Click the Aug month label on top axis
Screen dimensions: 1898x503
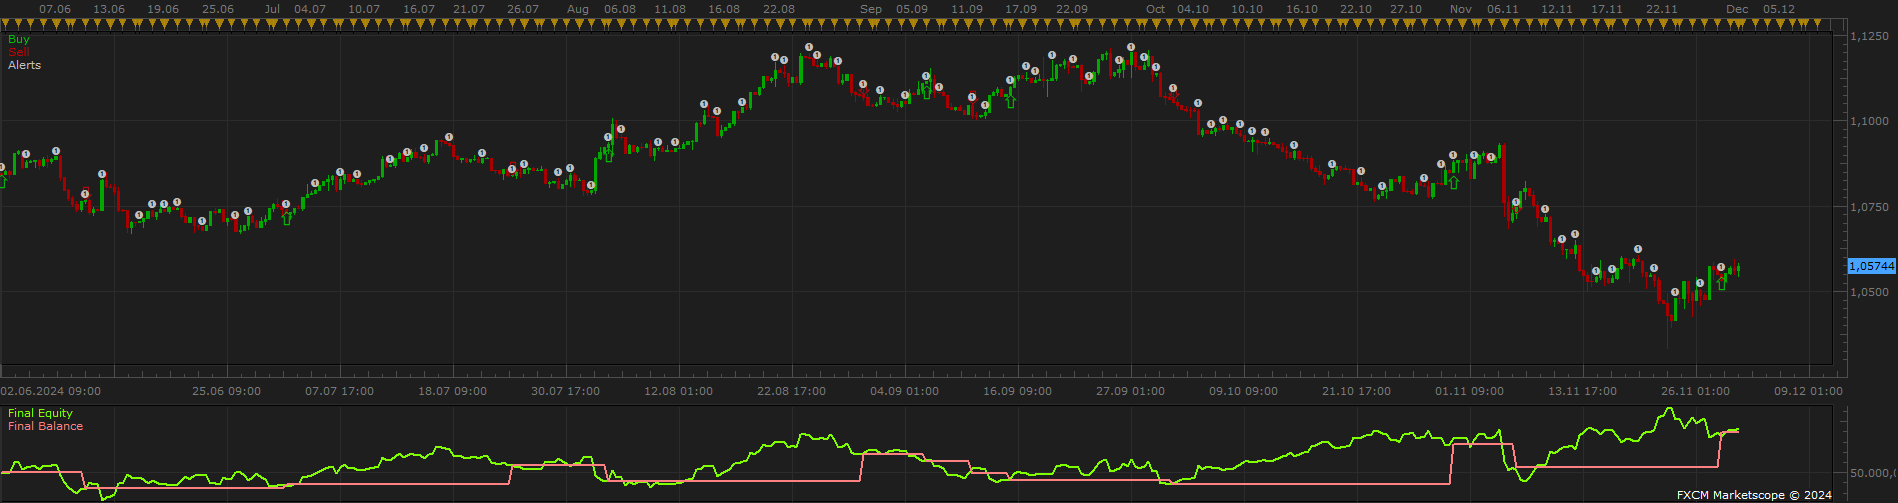coord(578,9)
